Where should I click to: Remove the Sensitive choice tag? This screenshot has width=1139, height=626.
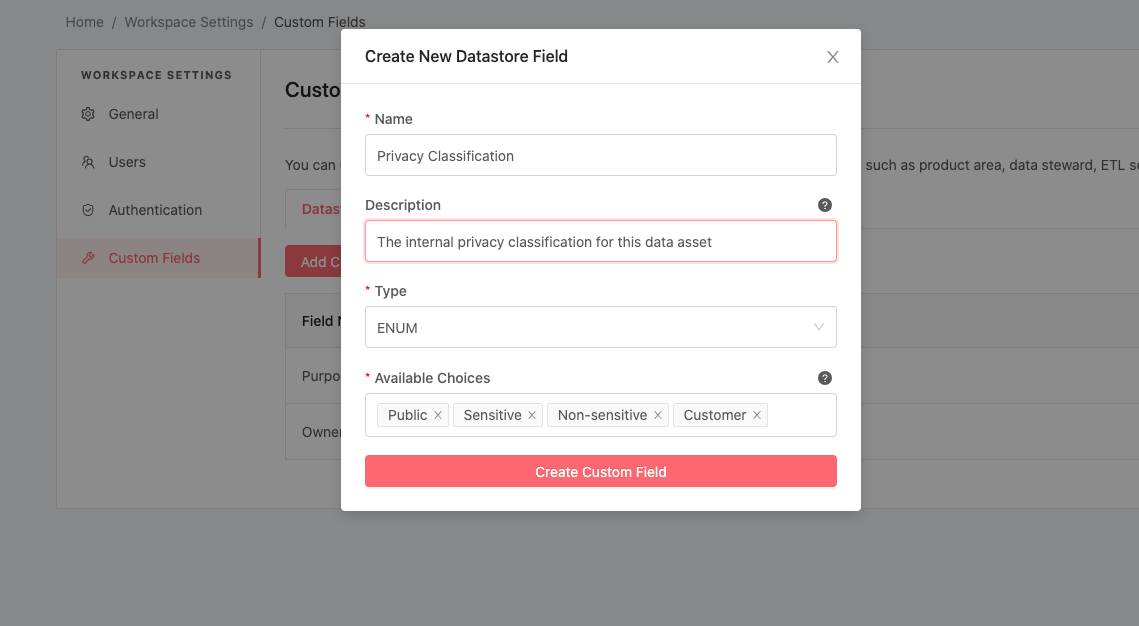(532, 415)
